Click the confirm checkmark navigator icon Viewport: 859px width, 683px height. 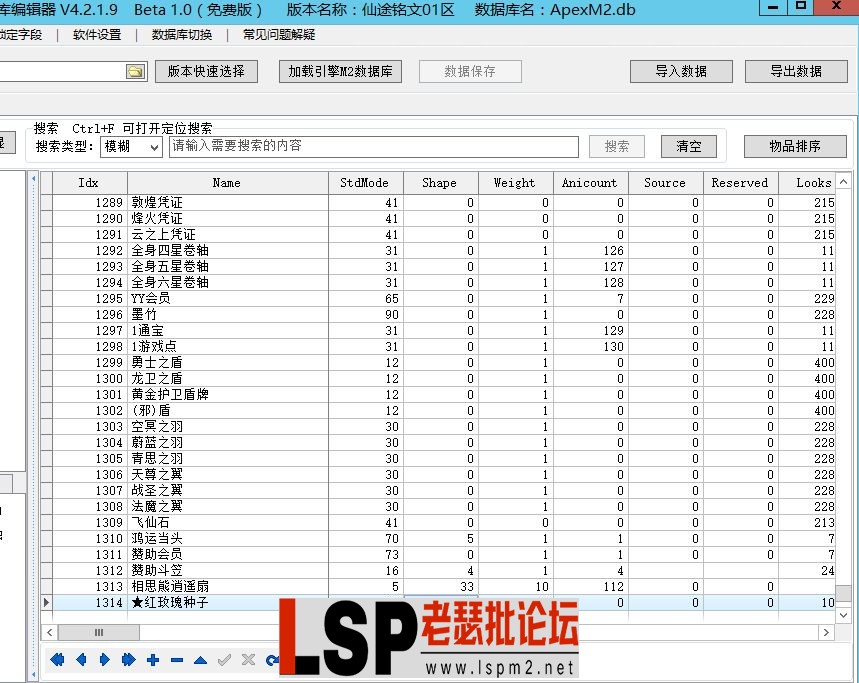click(x=222, y=658)
